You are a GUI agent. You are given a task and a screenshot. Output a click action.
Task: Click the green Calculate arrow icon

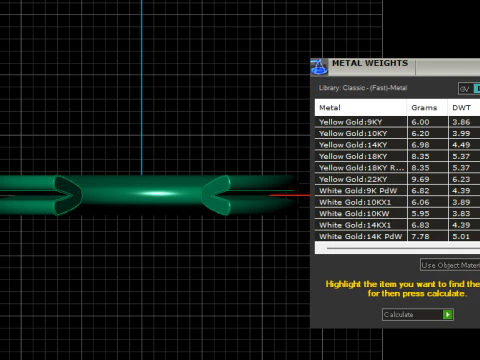(447, 314)
